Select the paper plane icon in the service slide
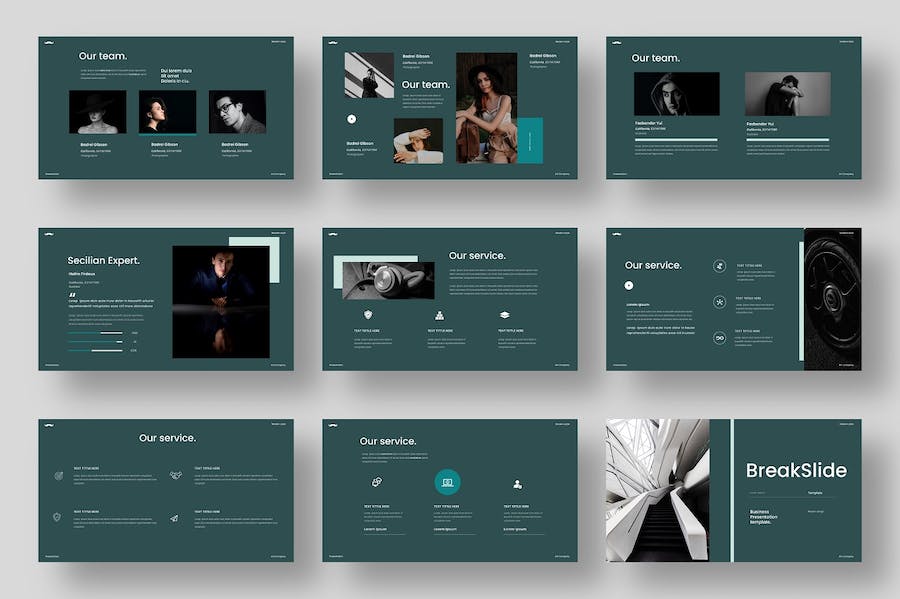 coord(174,518)
